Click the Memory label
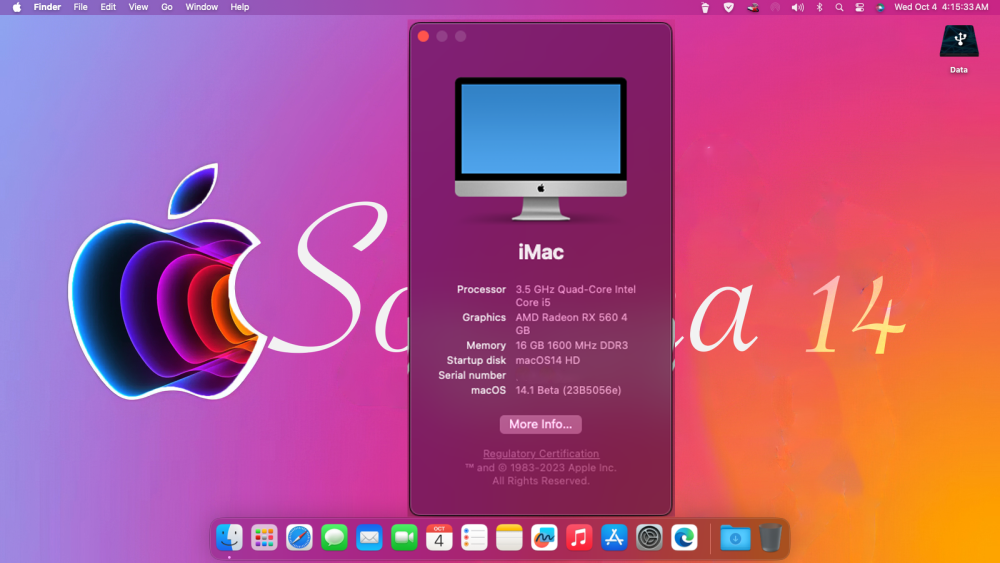The width and height of the screenshot is (1000, 563). coord(486,345)
